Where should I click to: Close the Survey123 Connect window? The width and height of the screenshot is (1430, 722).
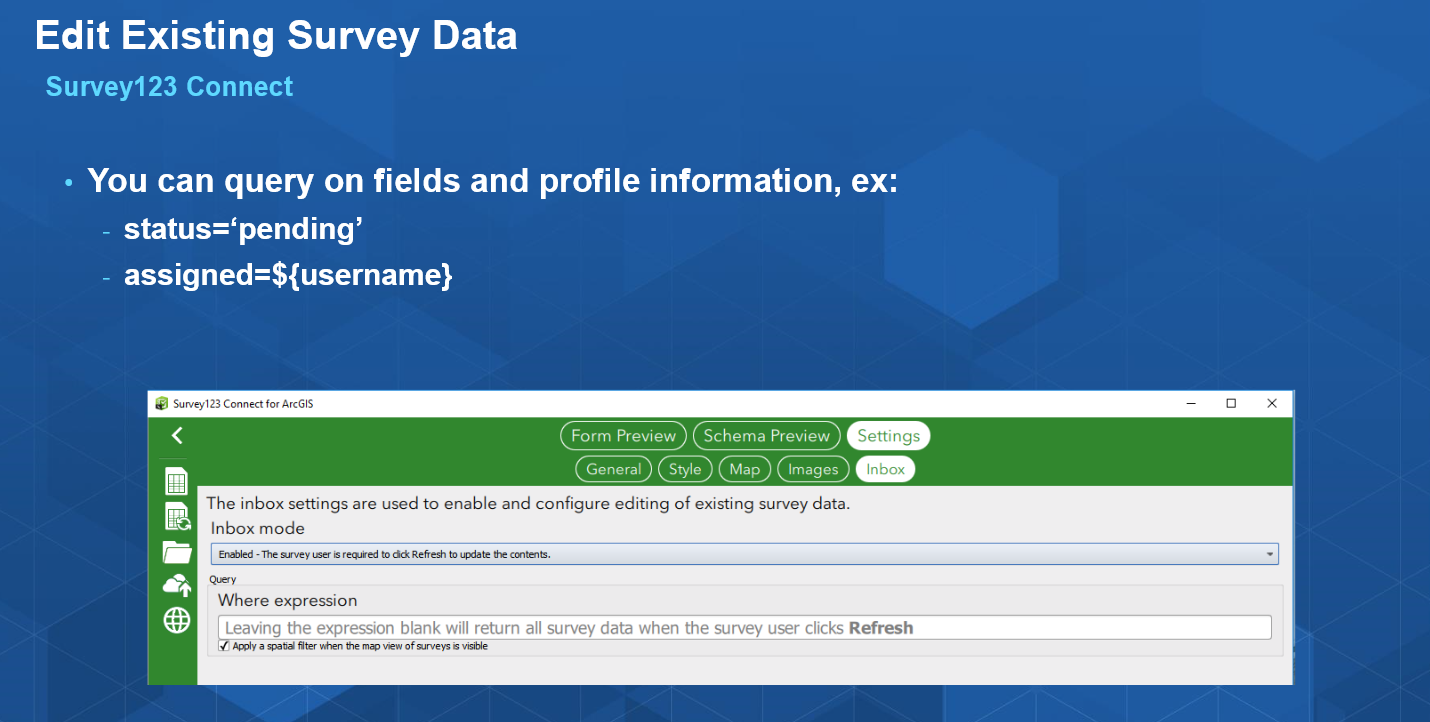click(1272, 404)
